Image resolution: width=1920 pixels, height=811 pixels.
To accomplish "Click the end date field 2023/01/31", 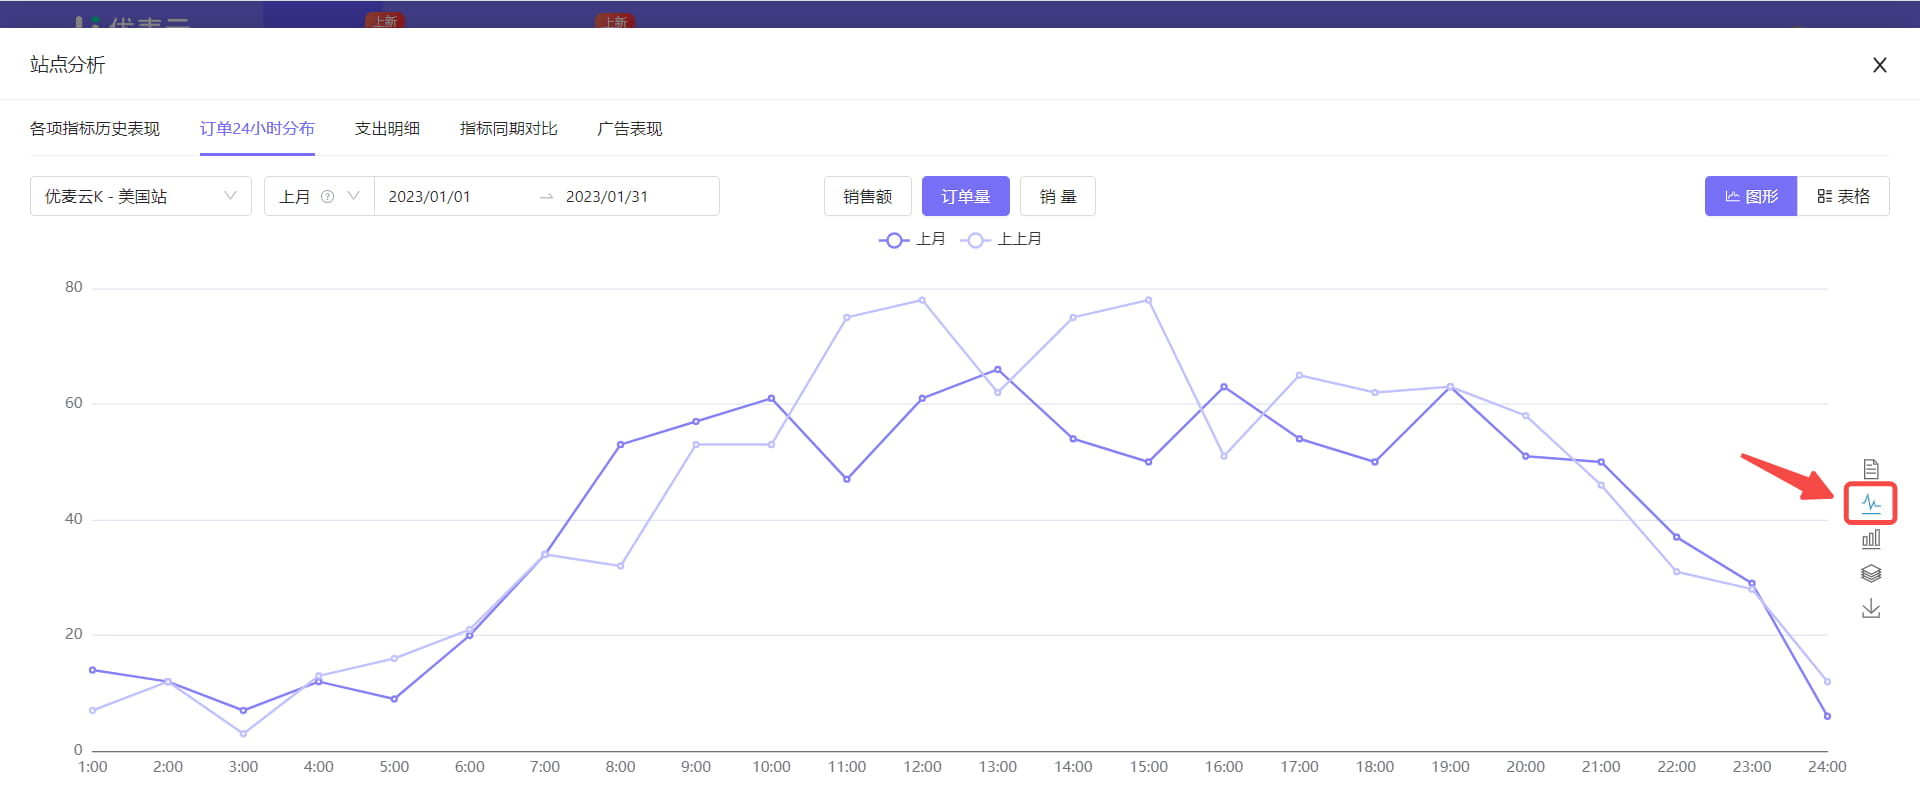I will point(607,197).
